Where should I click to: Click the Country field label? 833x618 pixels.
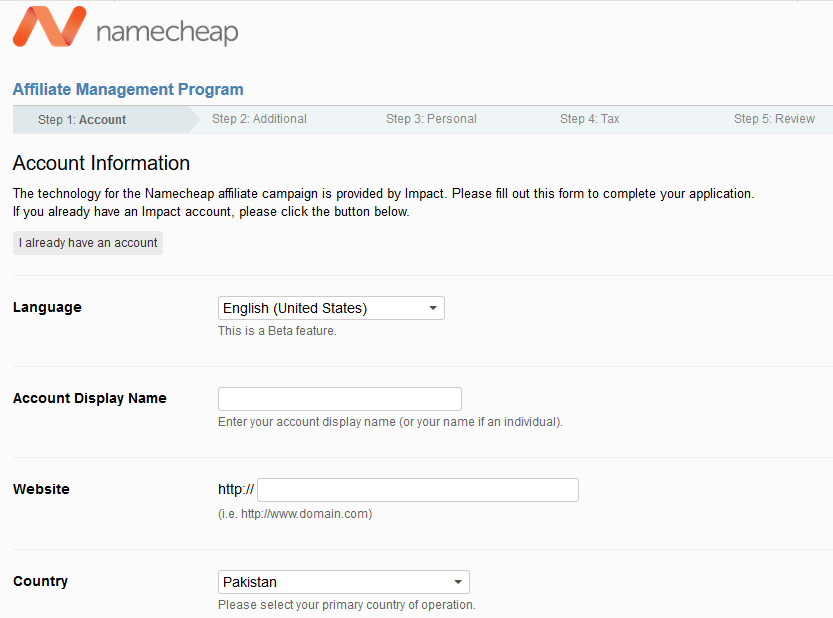click(40, 581)
